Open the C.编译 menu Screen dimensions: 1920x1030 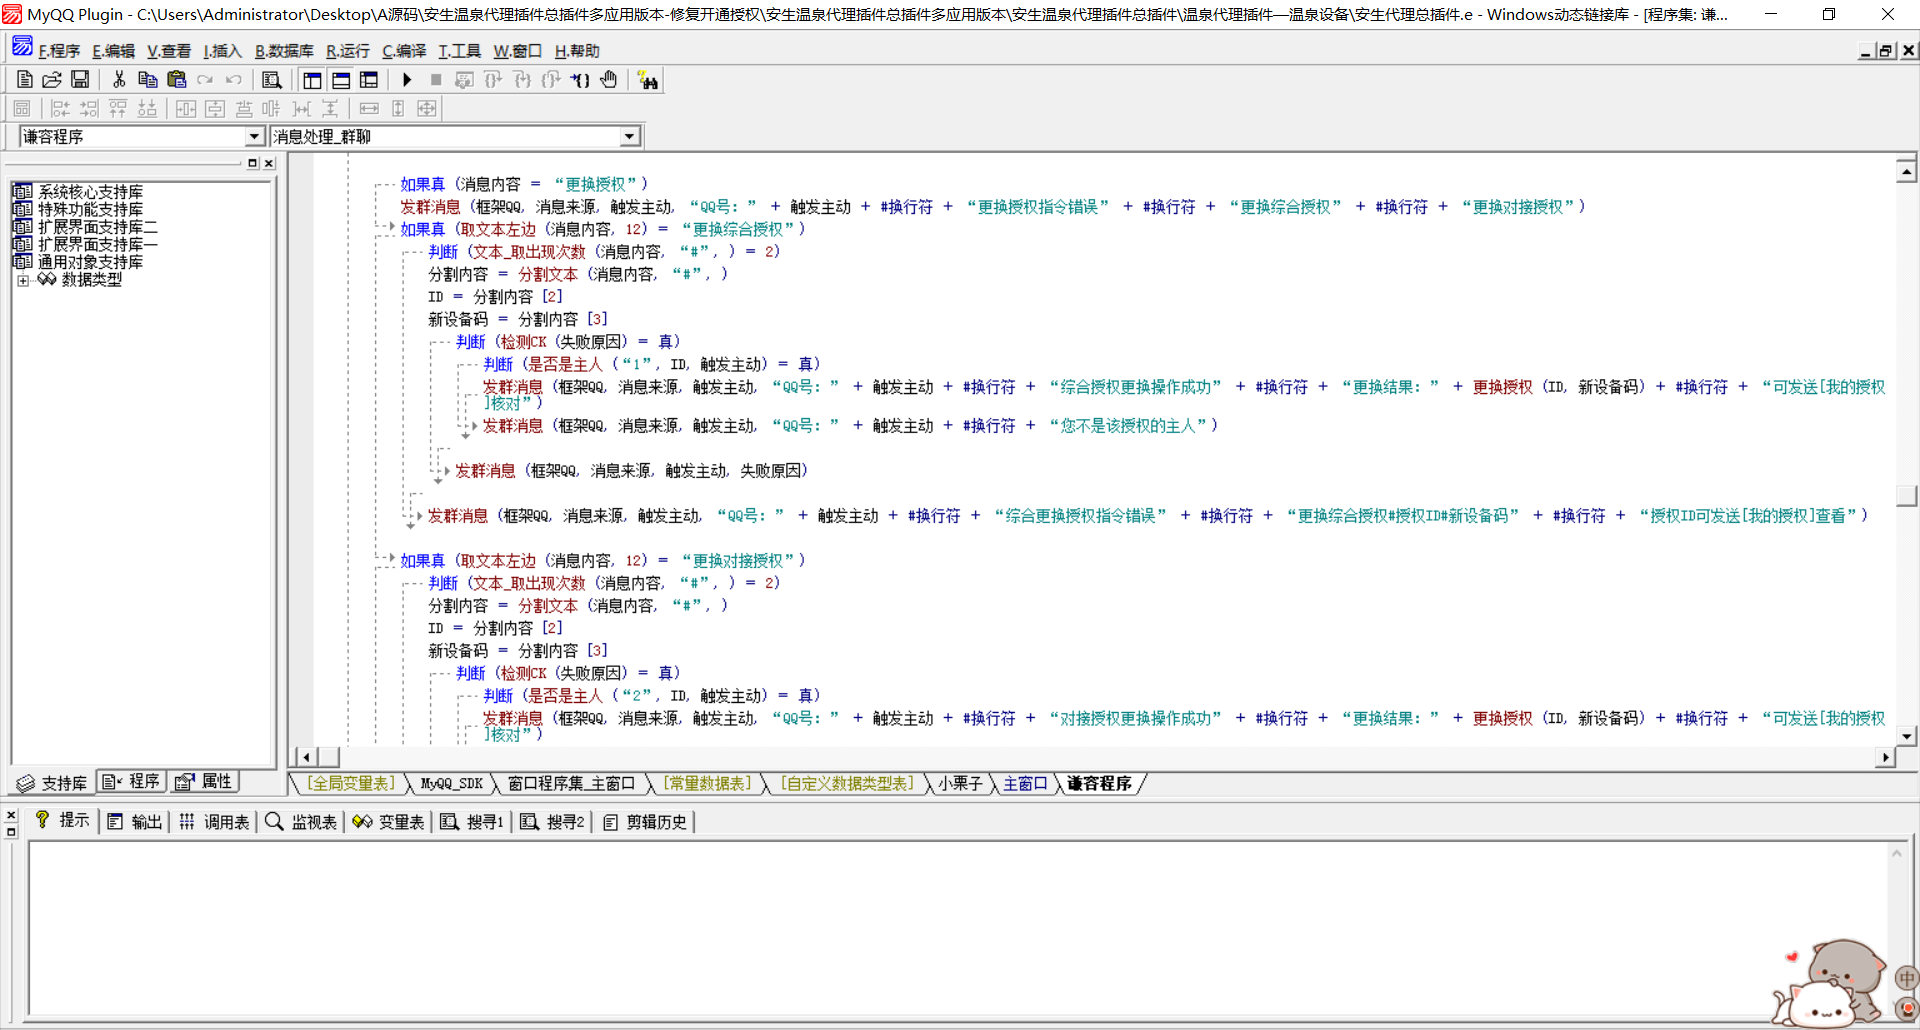pyautogui.click(x=403, y=51)
